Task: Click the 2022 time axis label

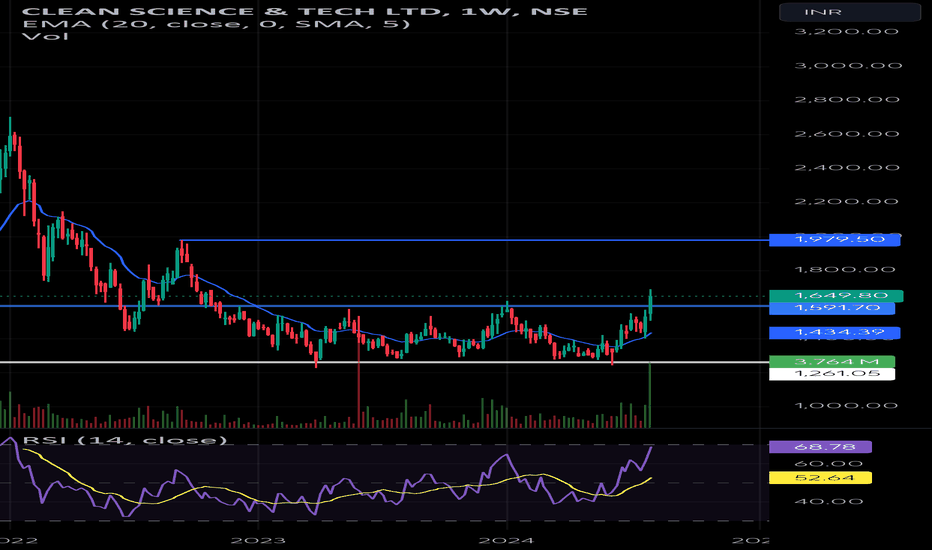Action: [x=18, y=540]
